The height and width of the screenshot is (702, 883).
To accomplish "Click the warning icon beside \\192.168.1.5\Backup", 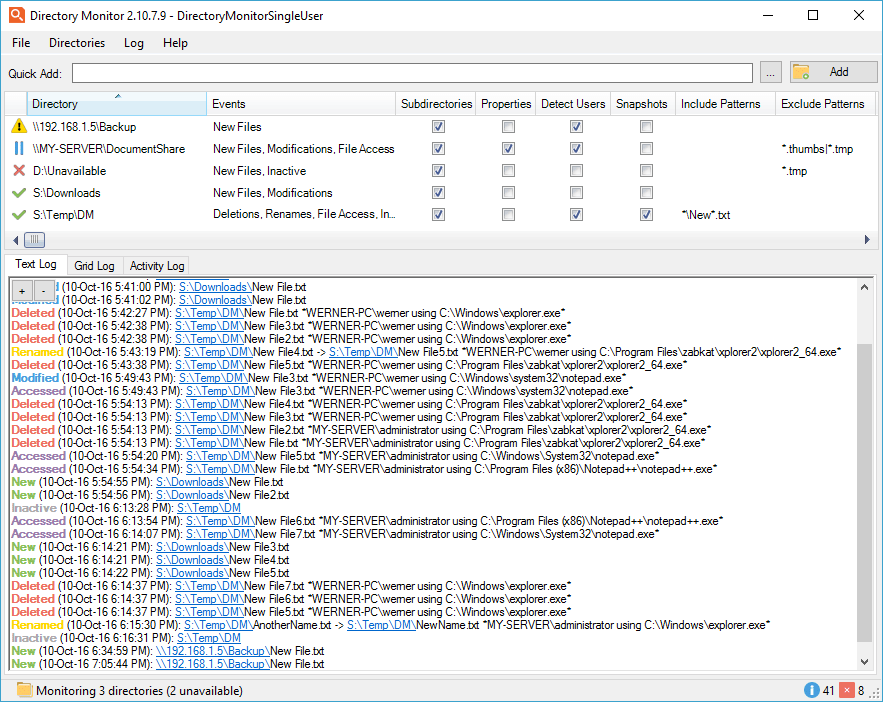I will click(18, 127).
